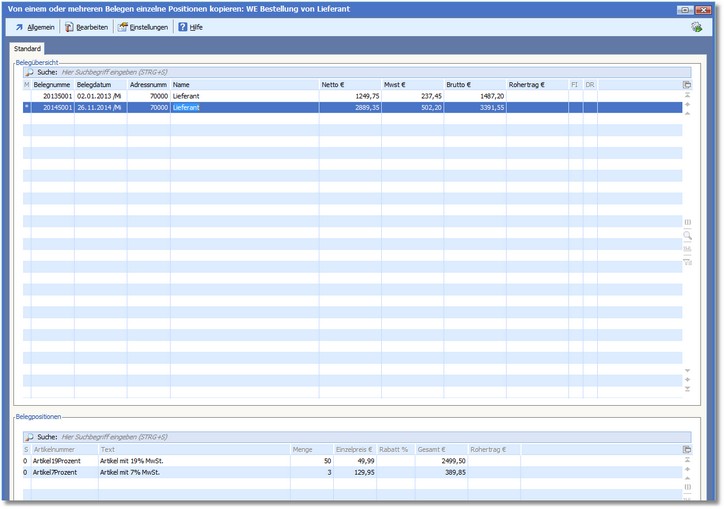Click the Belegpositionen search field
Image resolution: width=724 pixels, height=509 pixels.
200,437
